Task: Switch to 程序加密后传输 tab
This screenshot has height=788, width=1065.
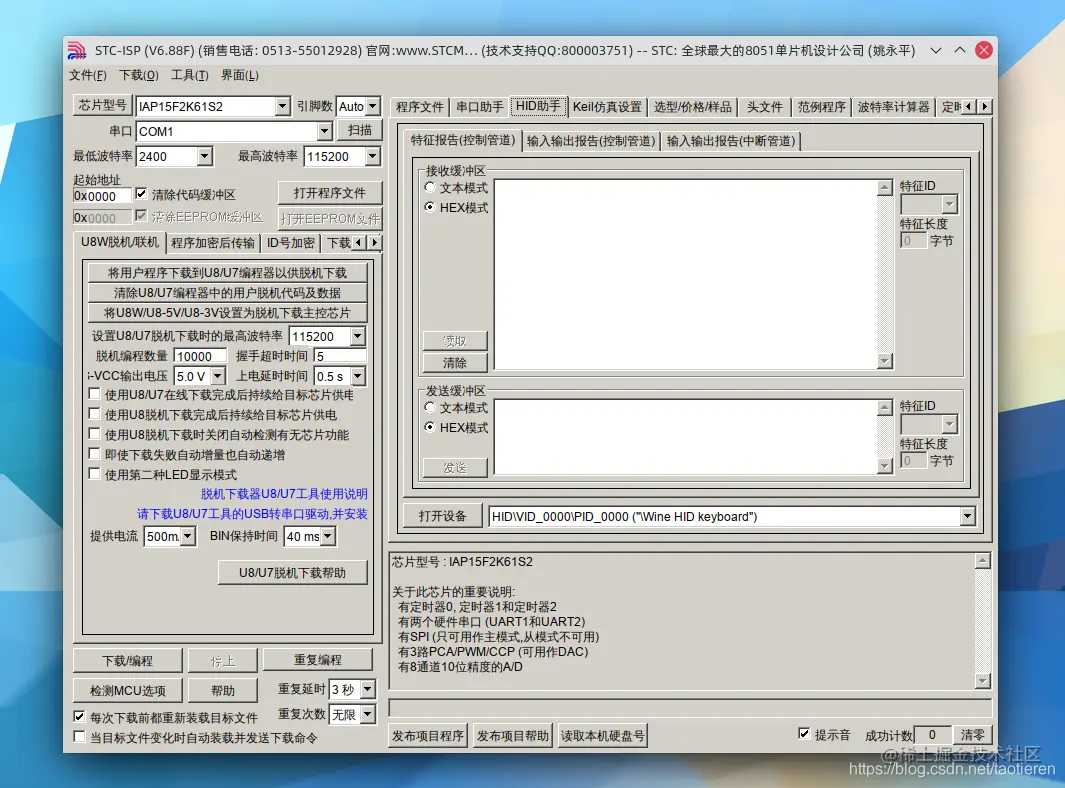Action: (x=213, y=243)
